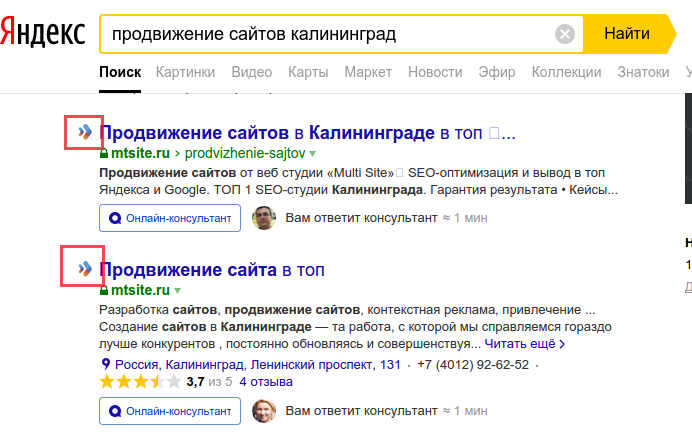Click the '3,7 из 5' rating text

click(x=209, y=382)
